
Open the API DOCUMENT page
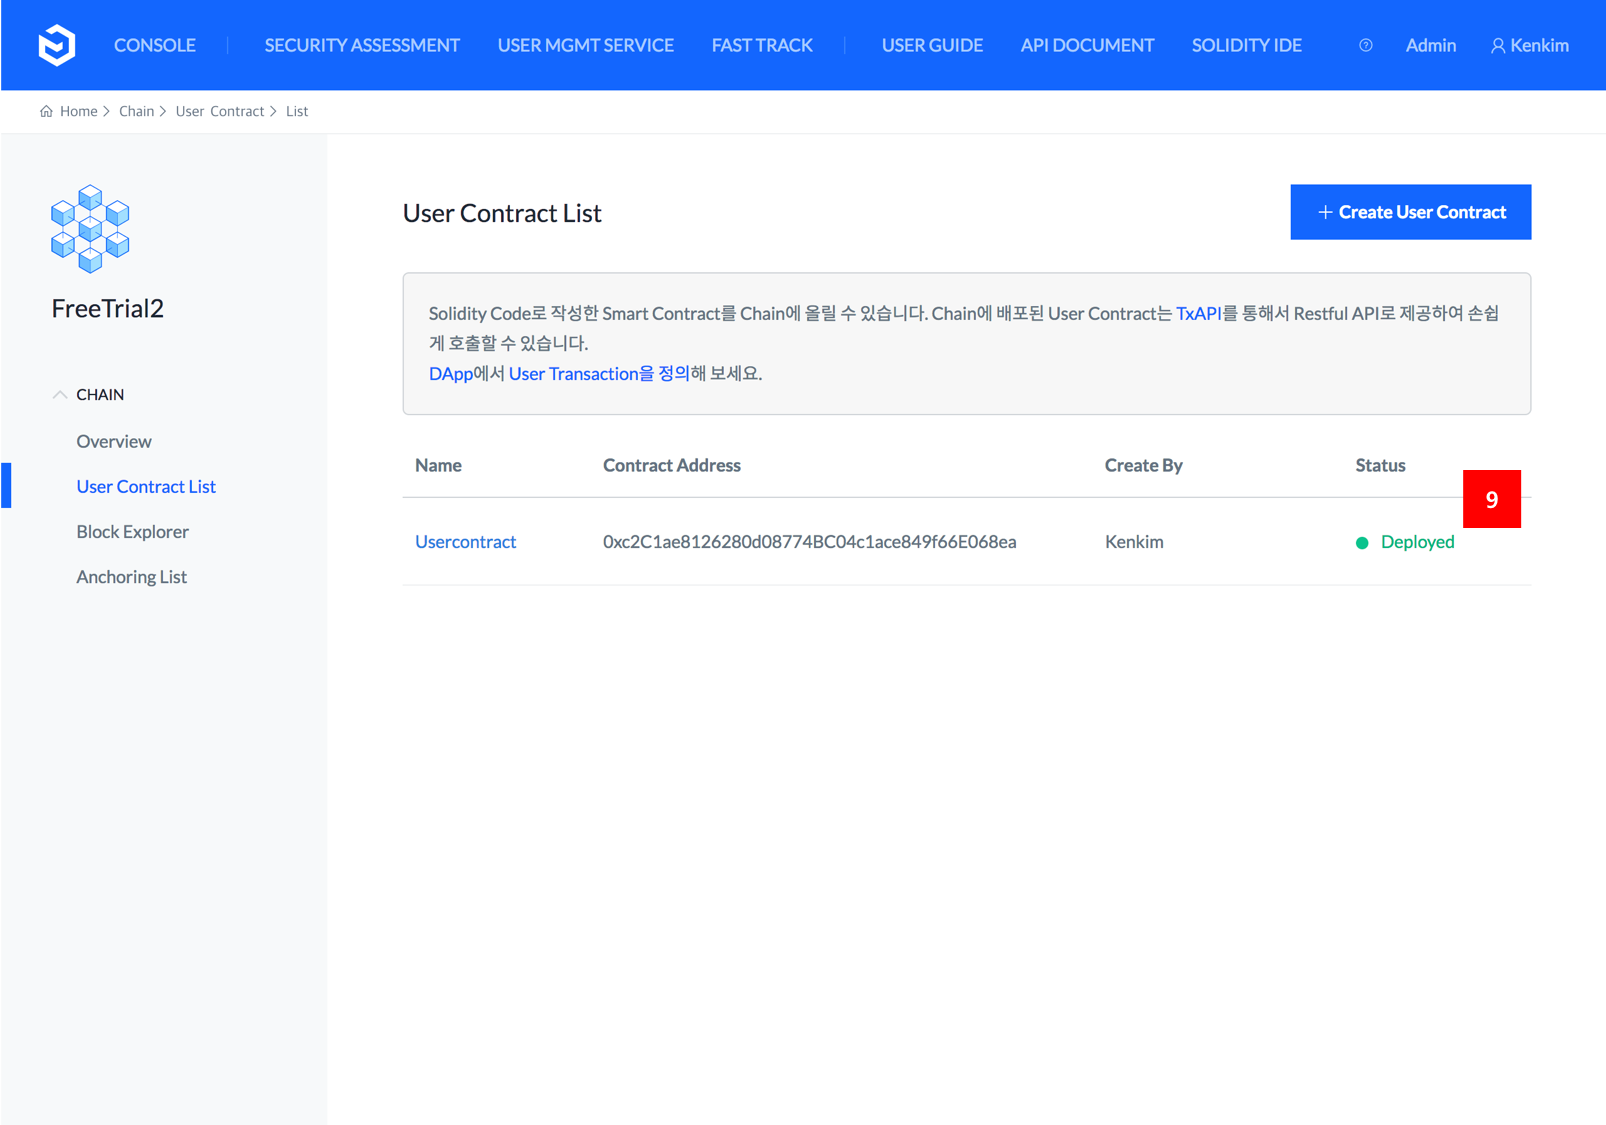click(x=1087, y=45)
